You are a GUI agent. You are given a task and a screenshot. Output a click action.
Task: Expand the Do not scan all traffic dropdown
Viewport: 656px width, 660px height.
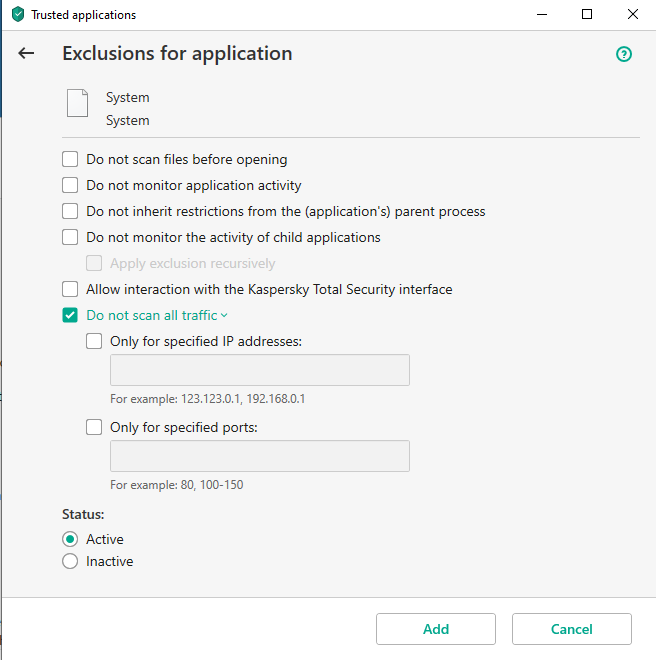click(x=157, y=315)
